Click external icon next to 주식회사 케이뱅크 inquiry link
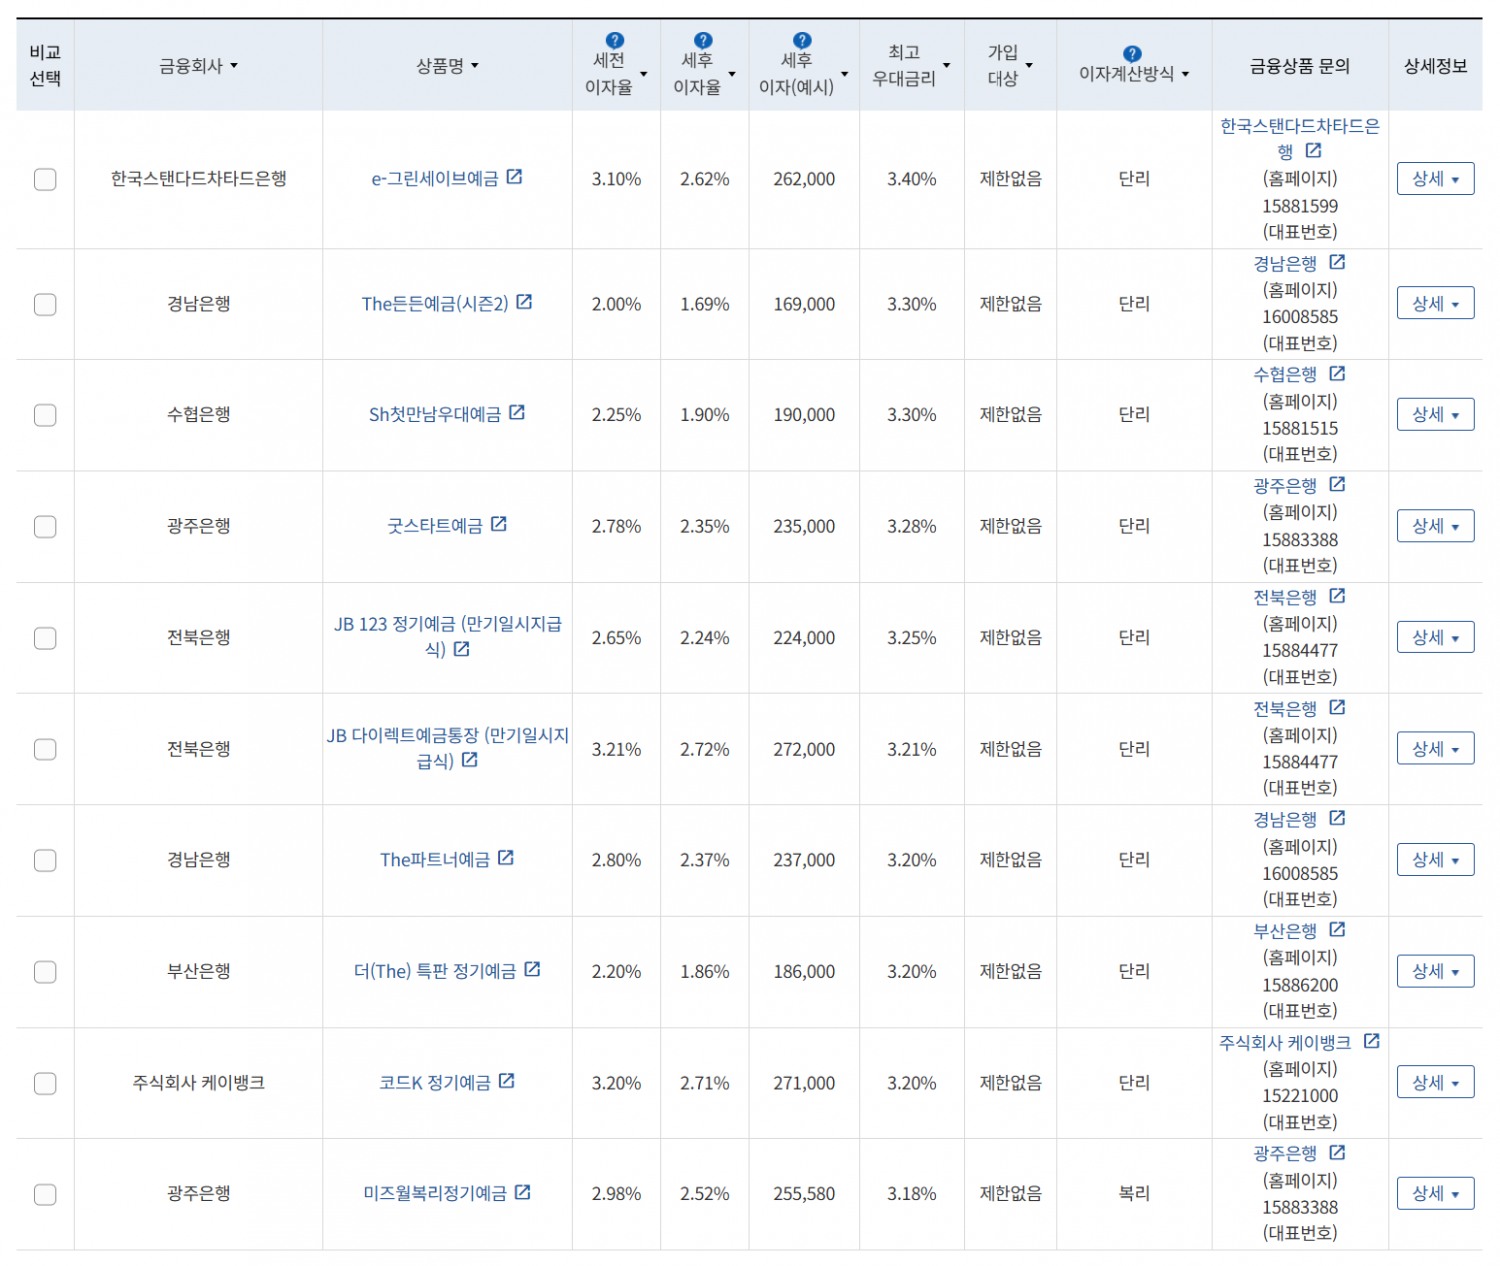Screen dimensions: 1500x1266 [x=1372, y=1041]
